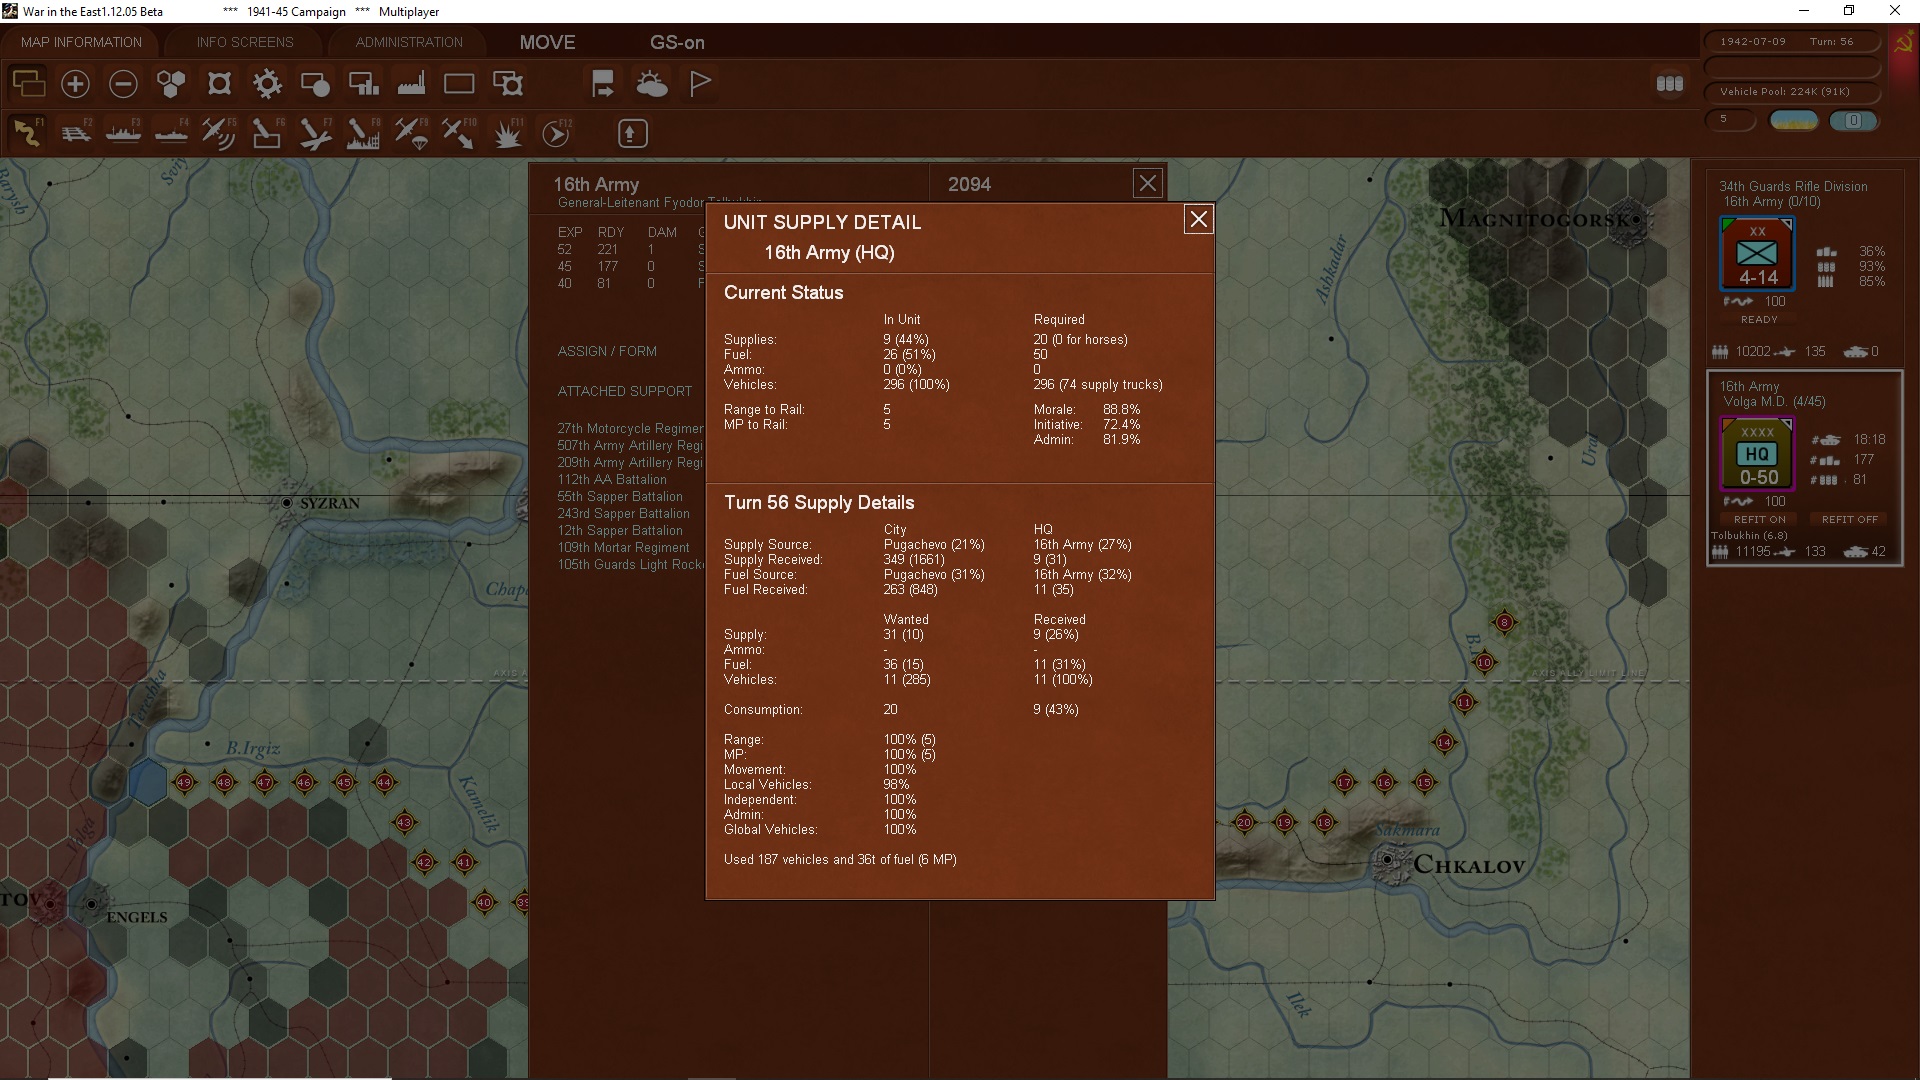Viewport: 1920px width, 1080px height.
Task: Open the MAP INFORMATION tab
Action: pyautogui.click(x=81, y=42)
